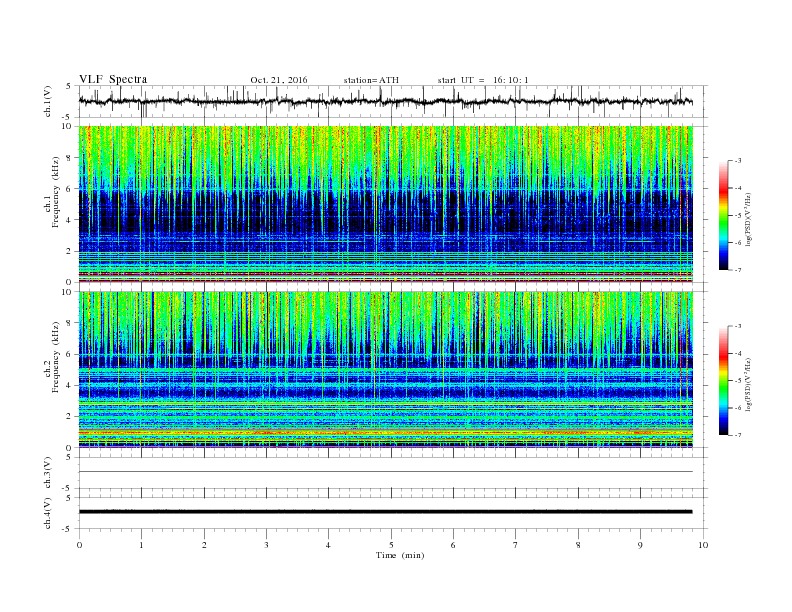Click the ch.2 spectrogram plot

385,370
